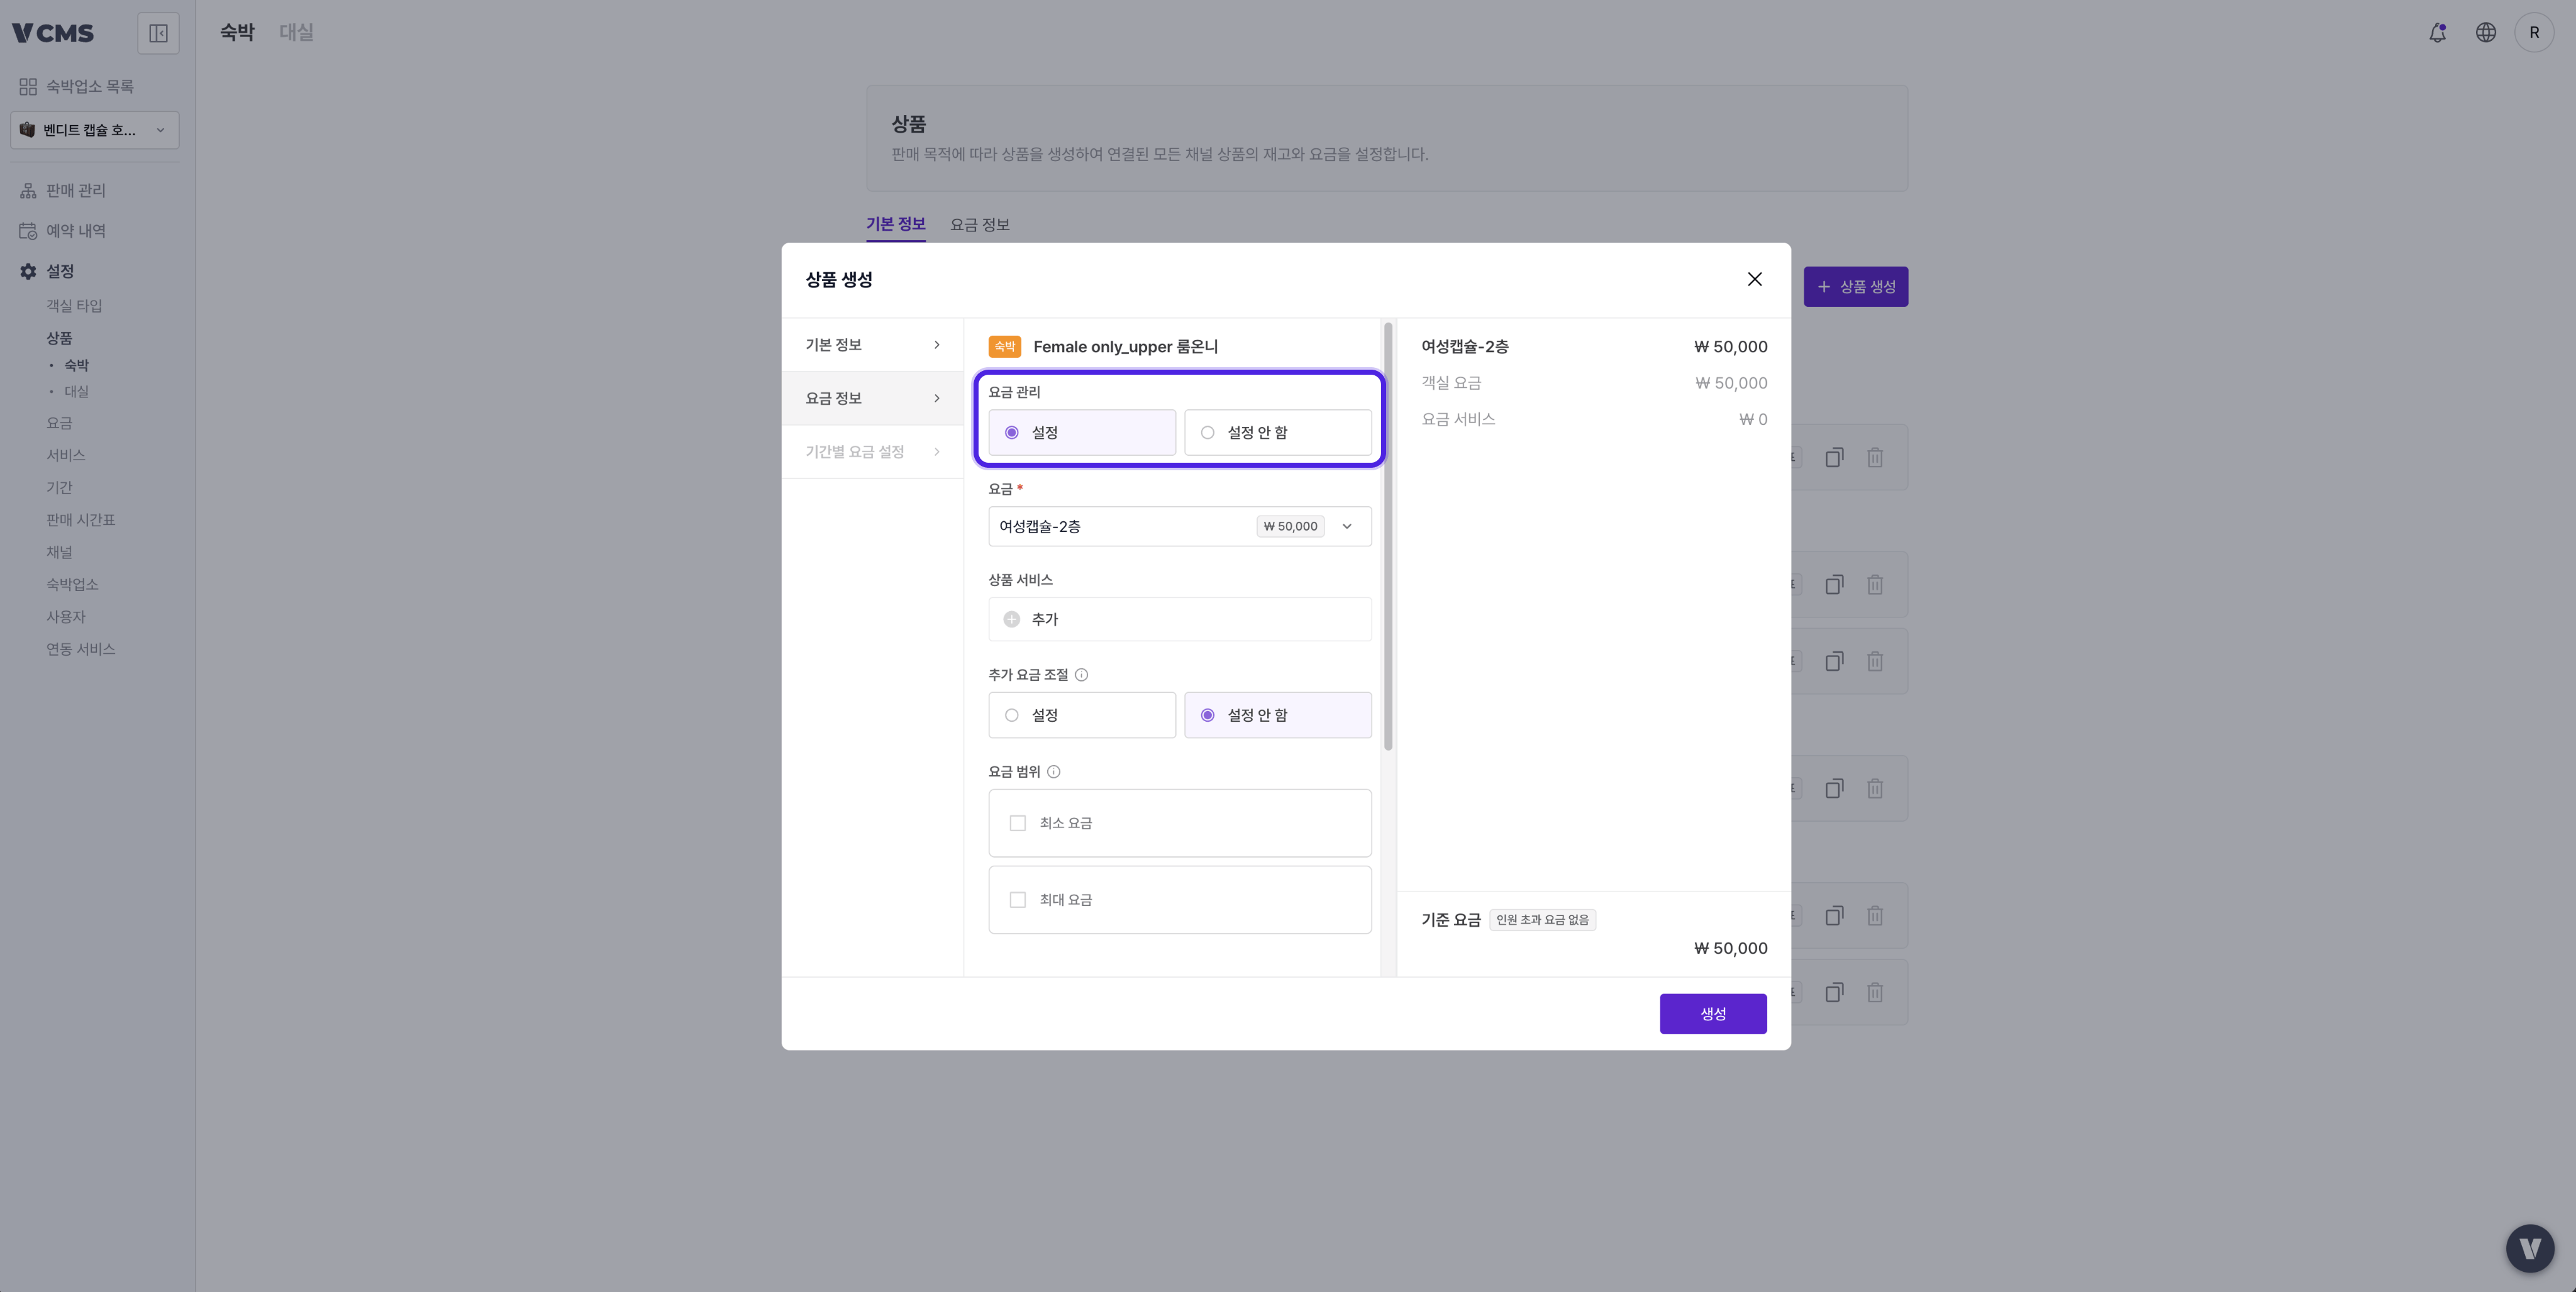Click the Female only_upper 룸온니 title
2576x1292 pixels.
click(x=1125, y=347)
